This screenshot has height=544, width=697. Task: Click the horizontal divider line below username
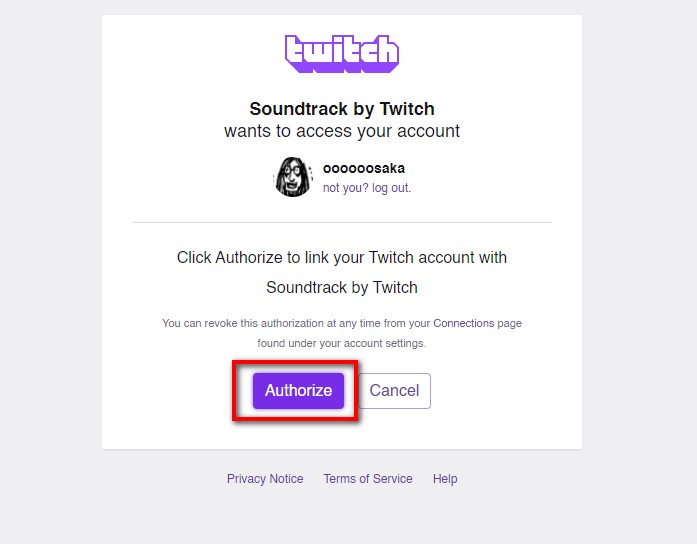click(x=342, y=222)
